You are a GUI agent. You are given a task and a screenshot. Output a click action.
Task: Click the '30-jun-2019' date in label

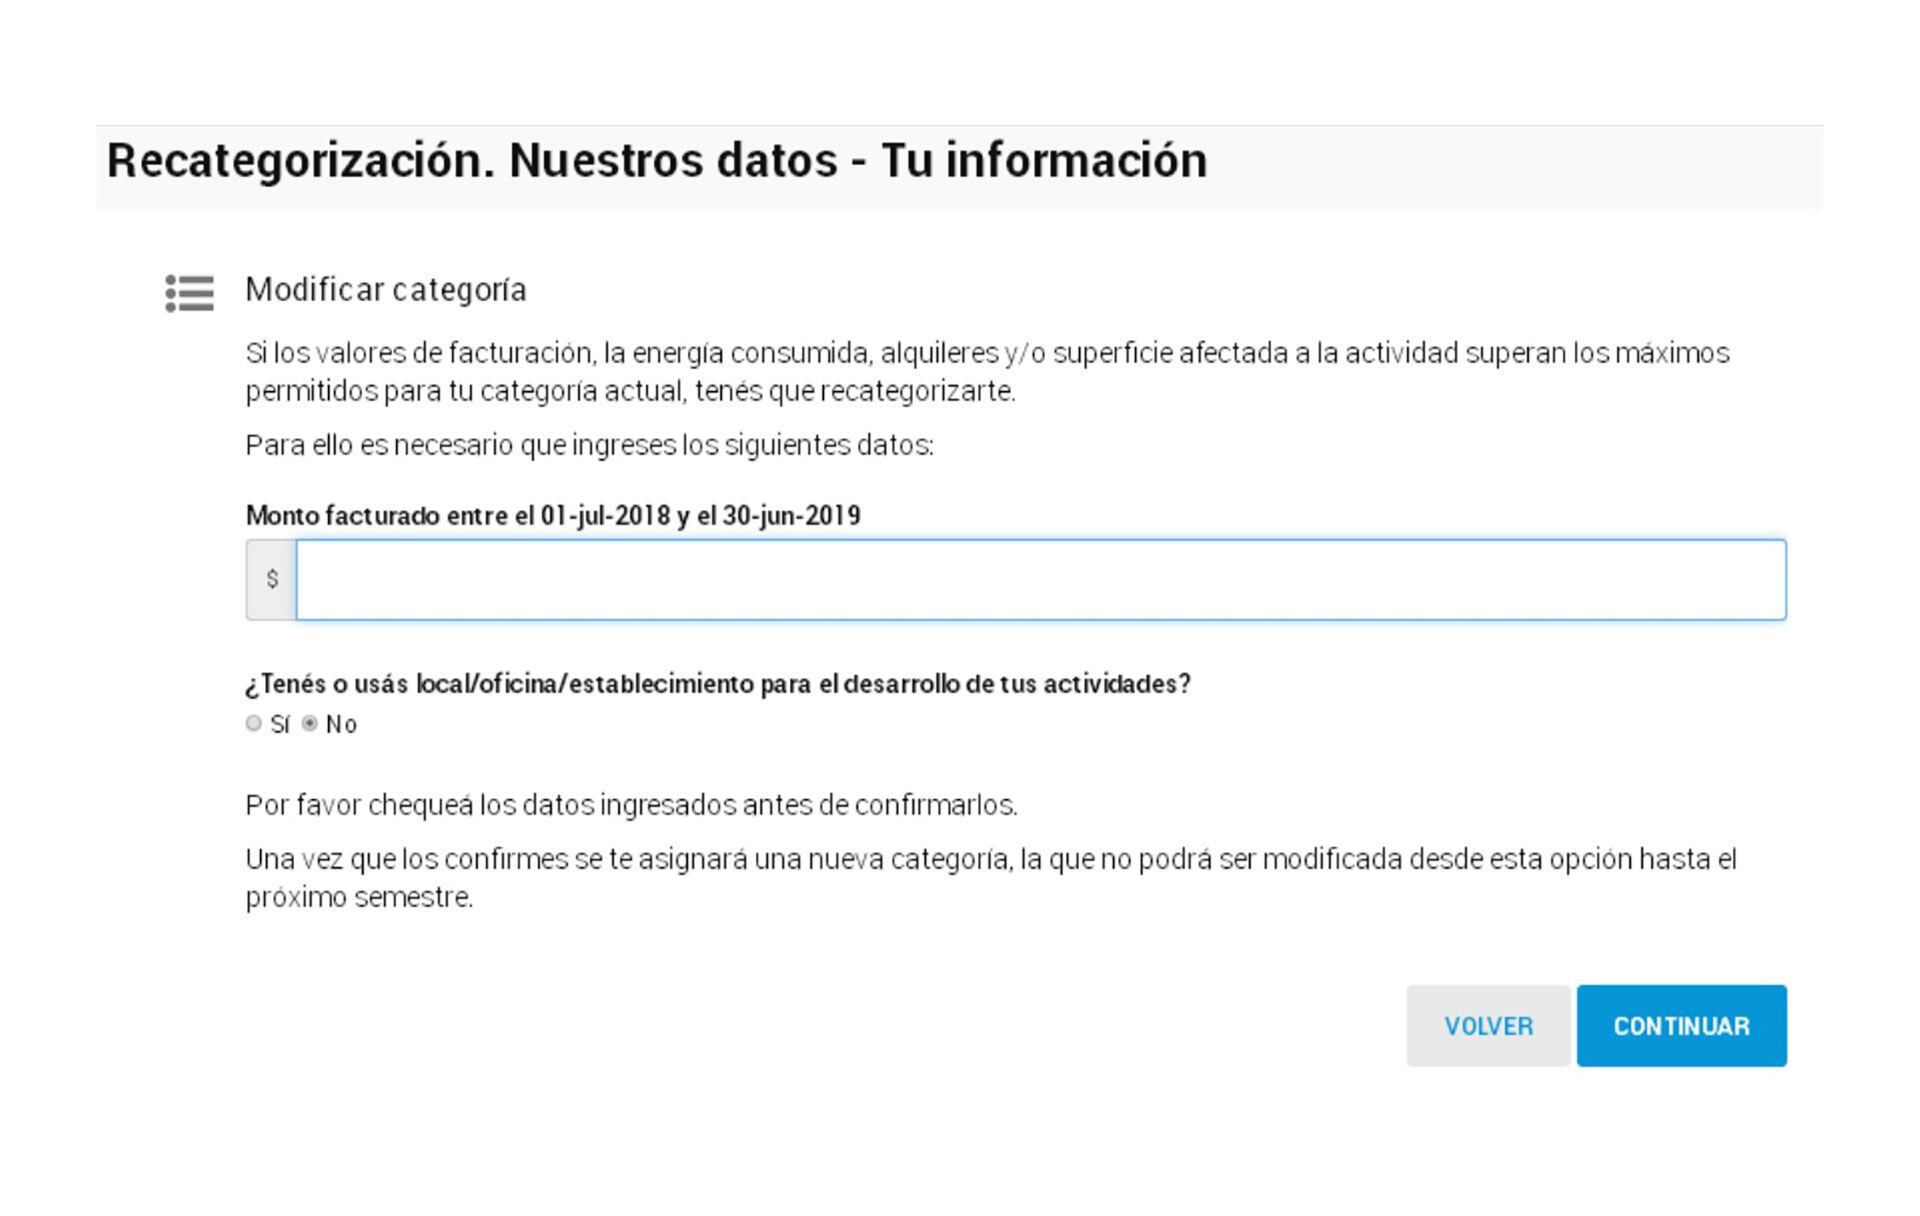click(x=791, y=515)
